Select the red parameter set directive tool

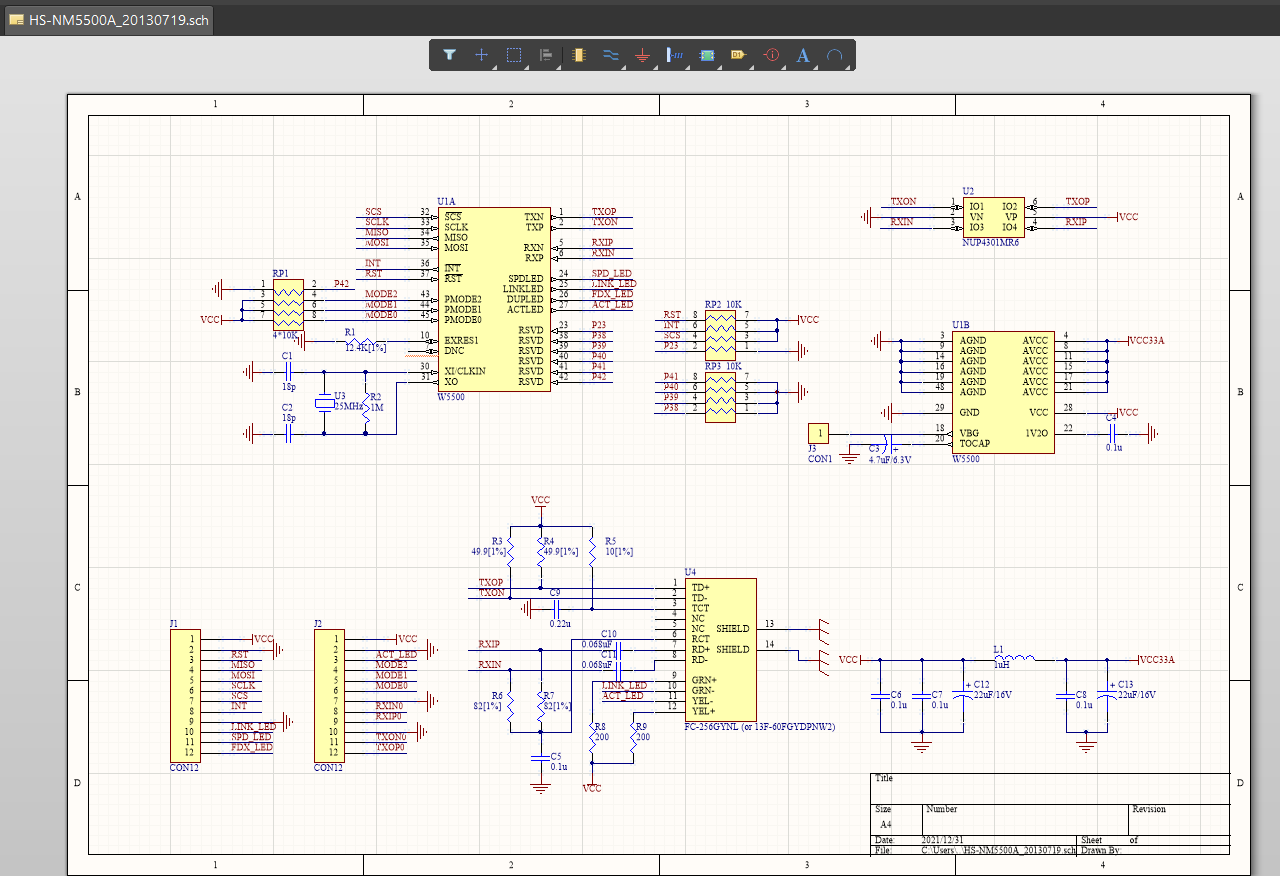point(771,55)
